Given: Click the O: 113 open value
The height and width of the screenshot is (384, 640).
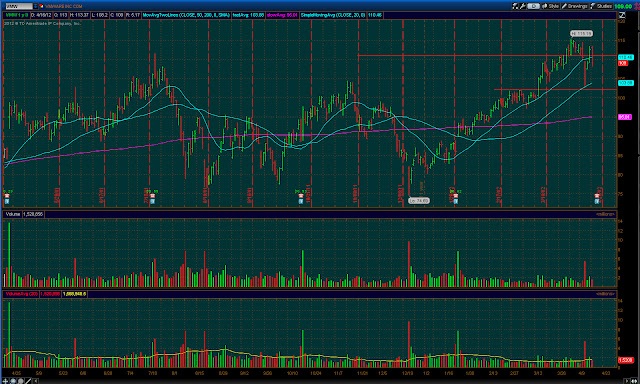Looking at the screenshot, I should point(60,15).
